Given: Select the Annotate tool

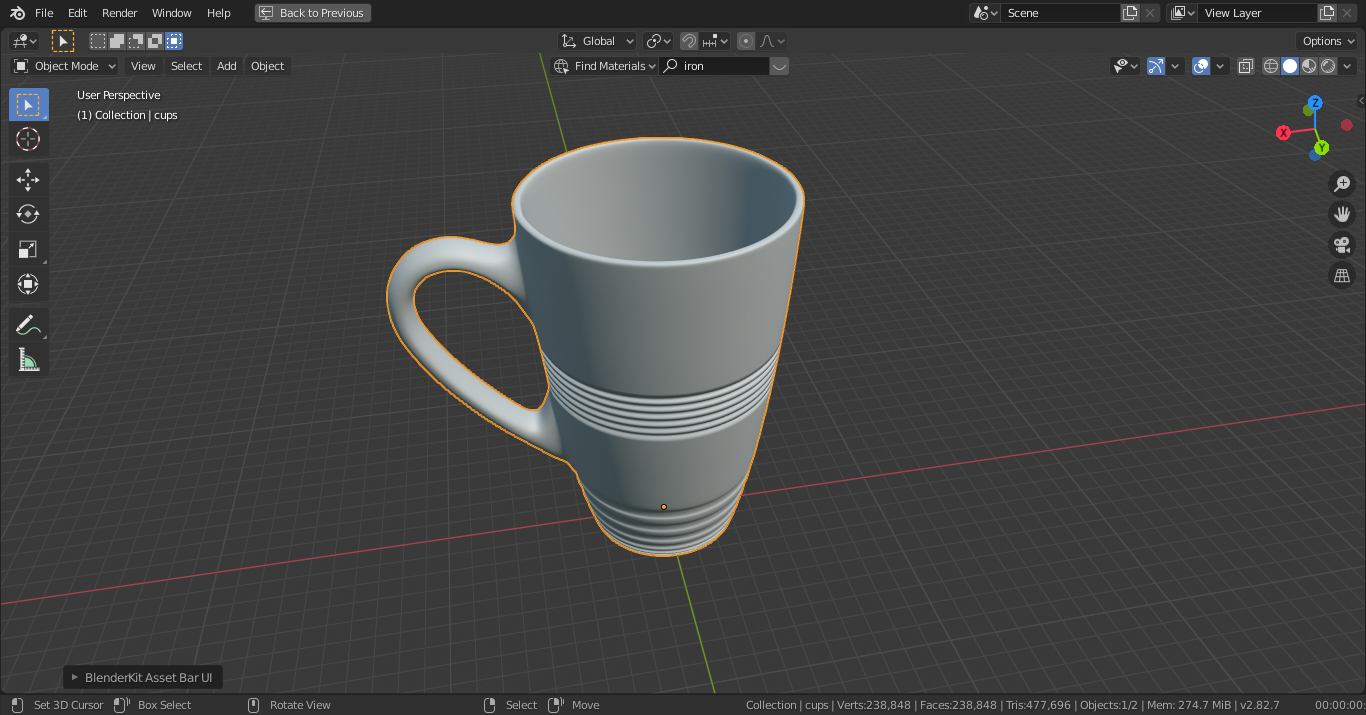Looking at the screenshot, I should (28, 324).
